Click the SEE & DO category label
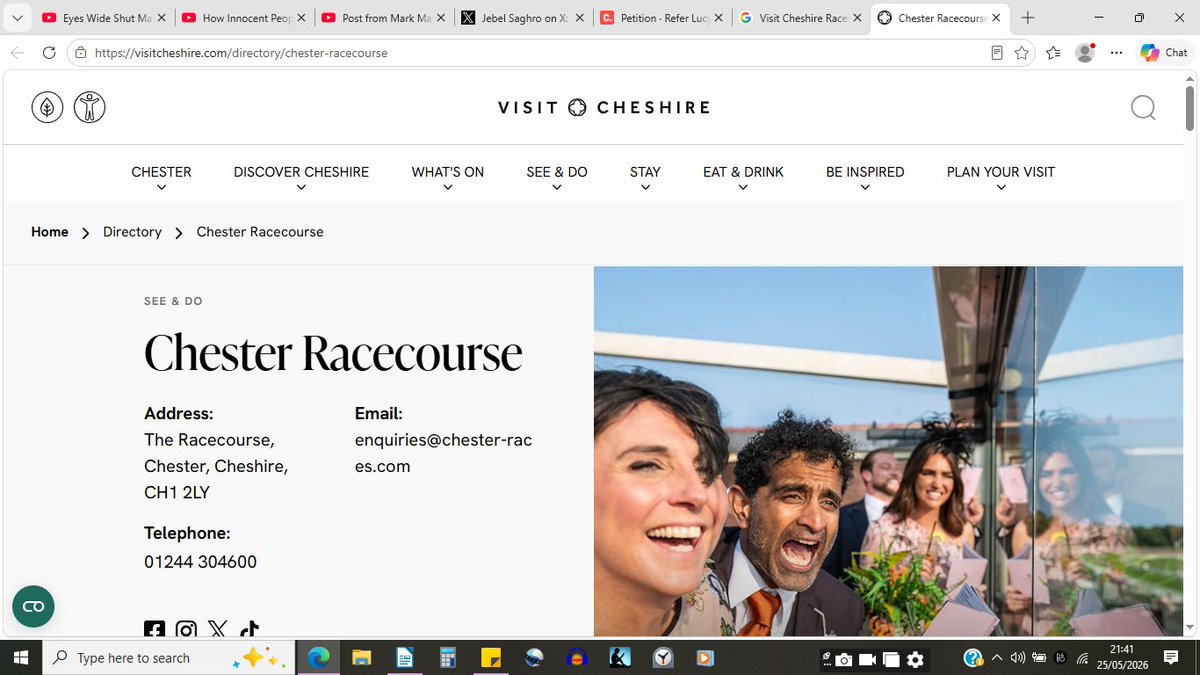 click(173, 301)
